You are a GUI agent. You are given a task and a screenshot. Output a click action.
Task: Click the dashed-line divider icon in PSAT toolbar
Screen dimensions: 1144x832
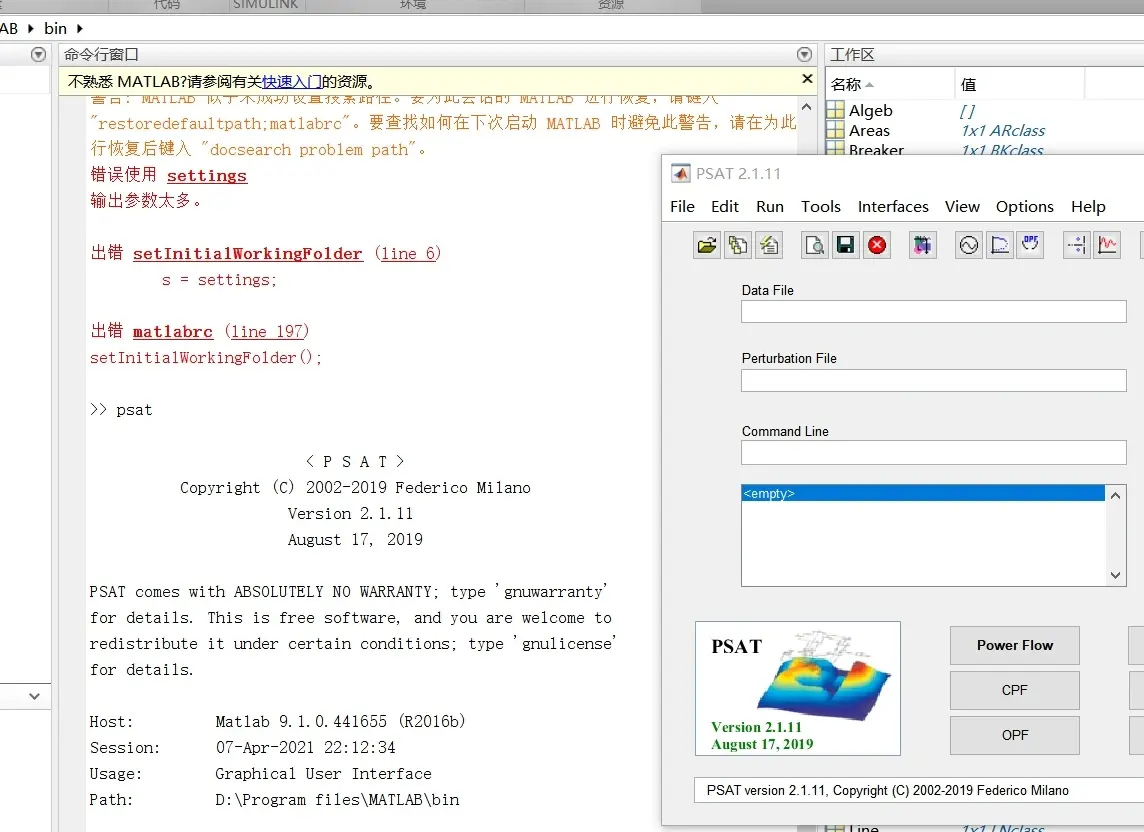[x=1077, y=245]
